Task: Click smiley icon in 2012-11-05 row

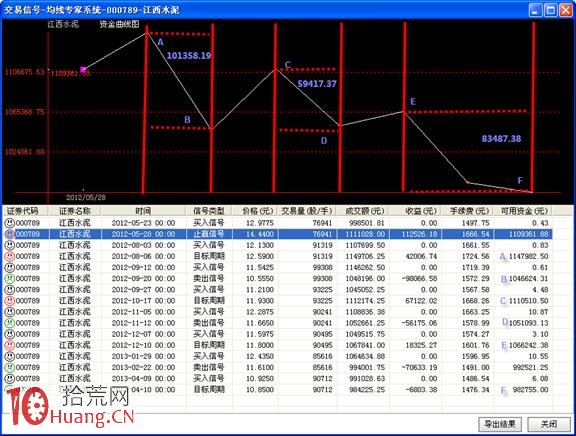Action: coord(10,312)
